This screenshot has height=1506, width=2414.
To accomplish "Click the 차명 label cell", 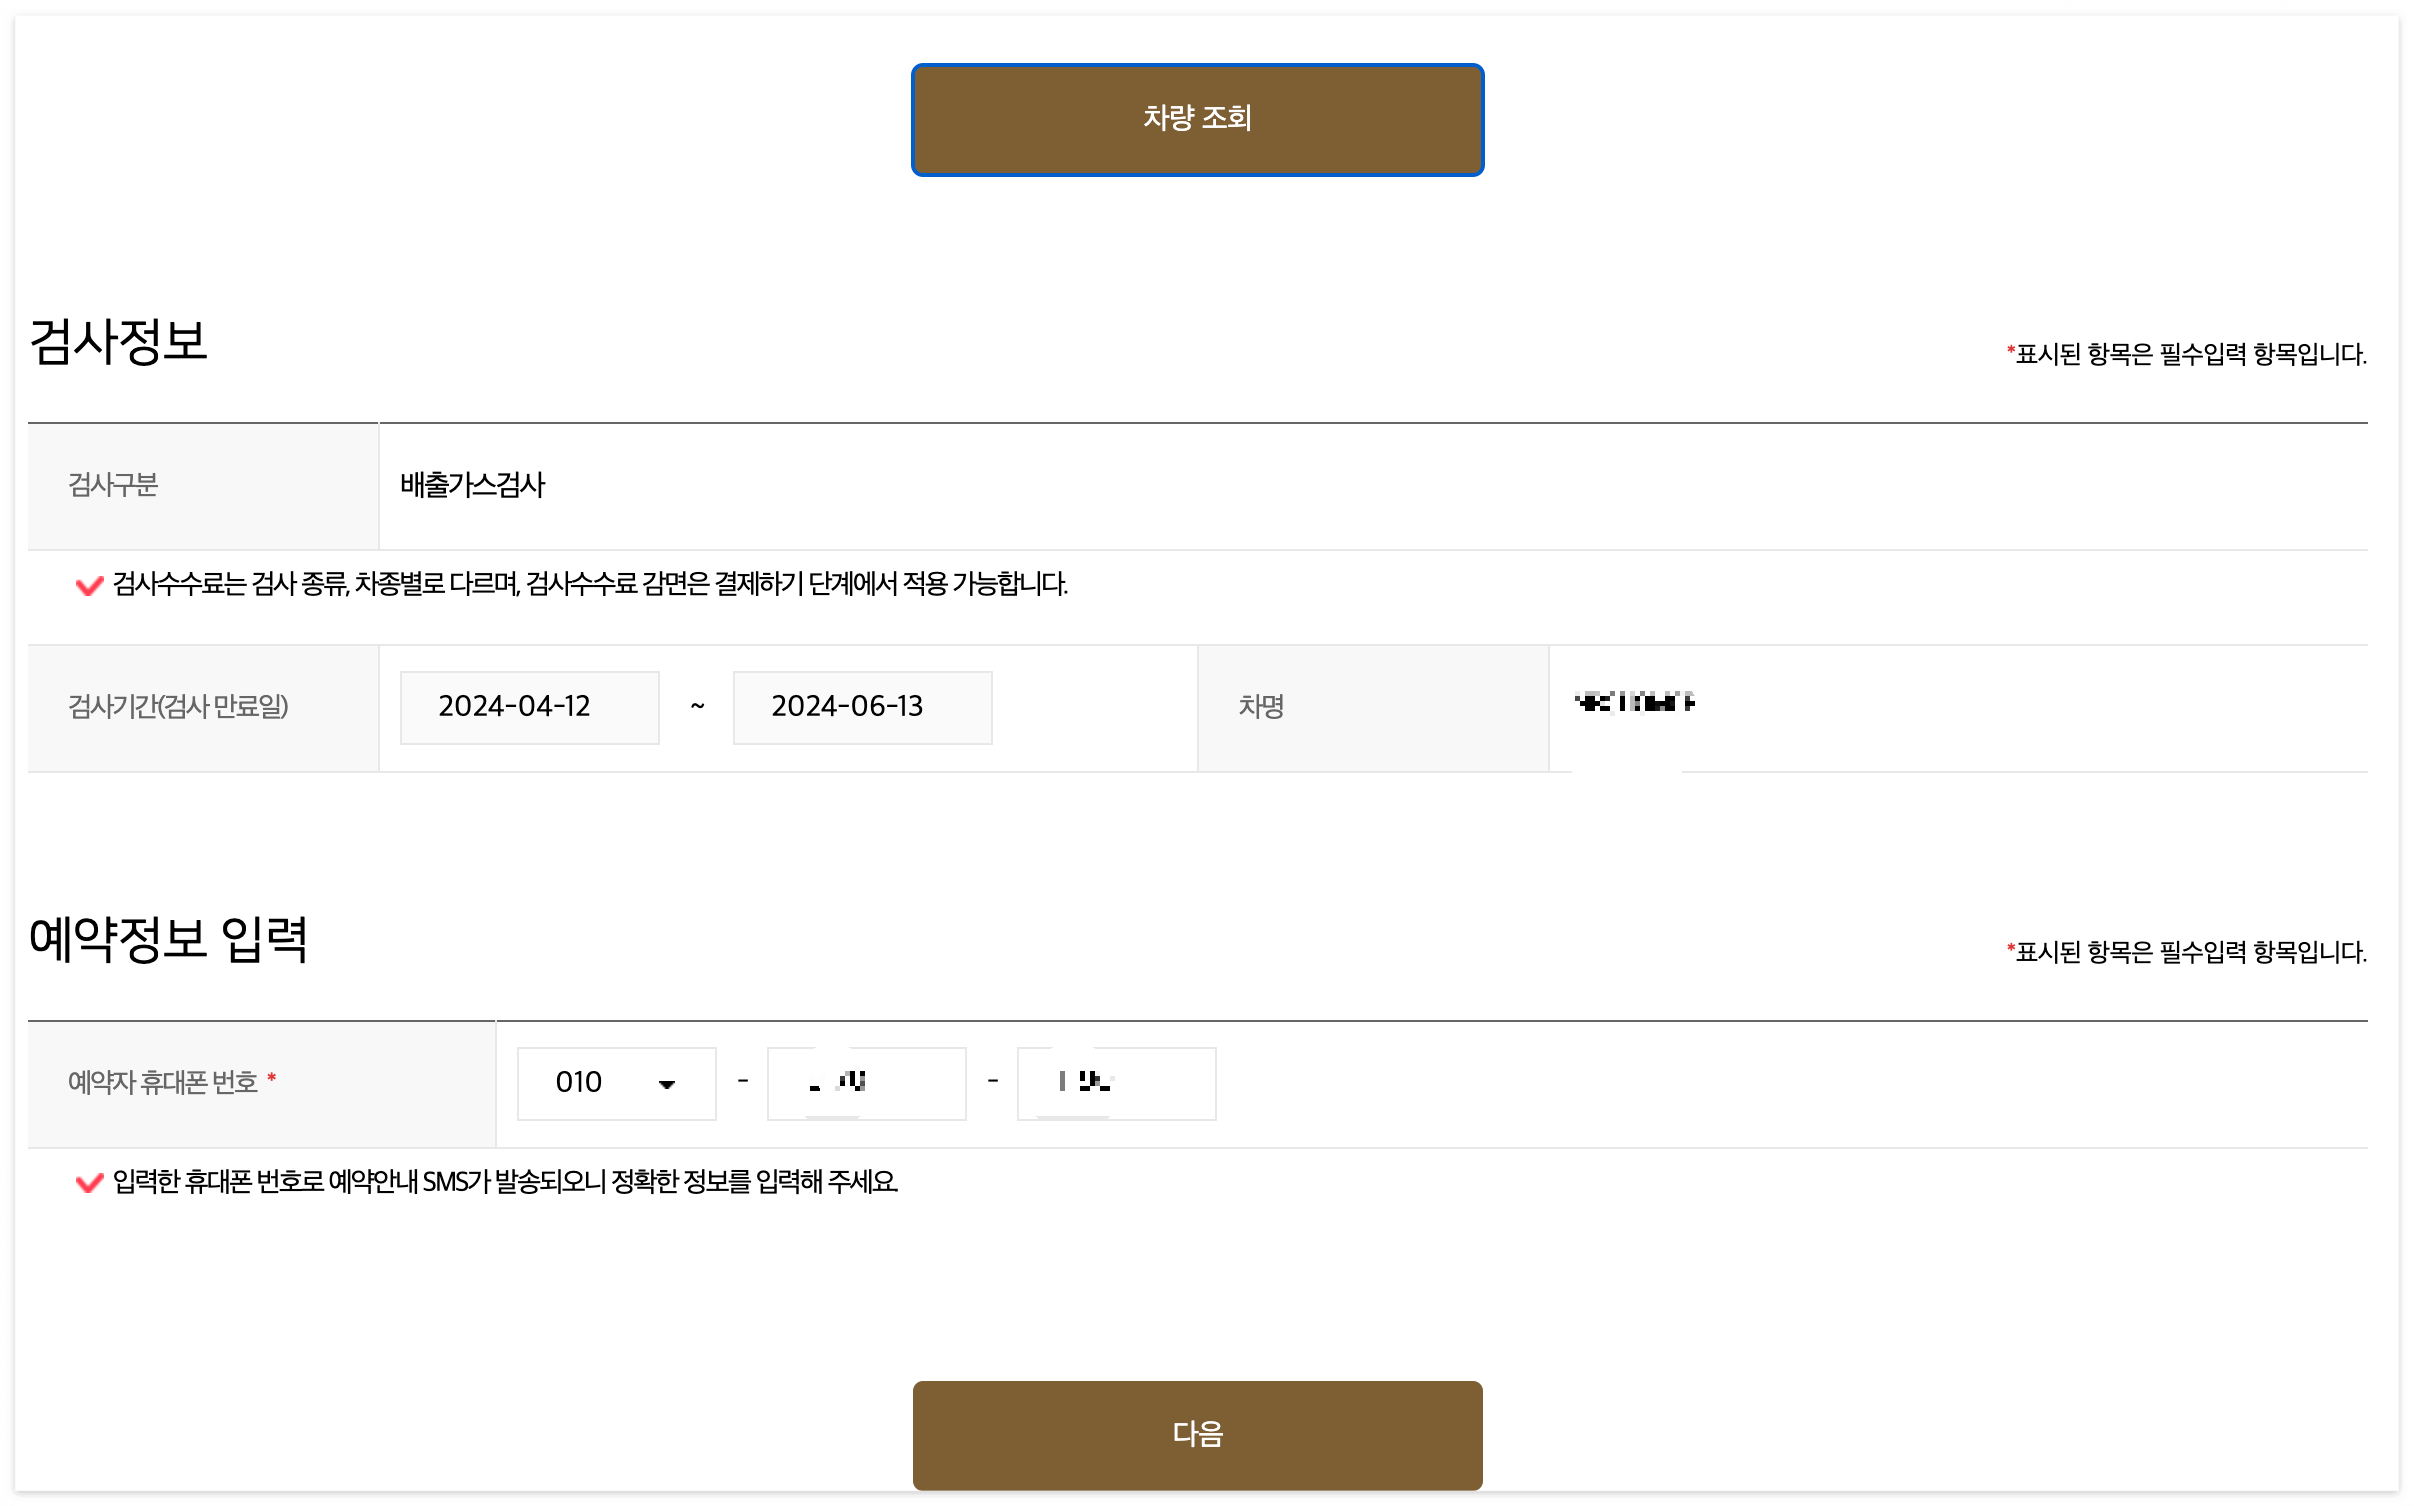I will click(x=1260, y=706).
